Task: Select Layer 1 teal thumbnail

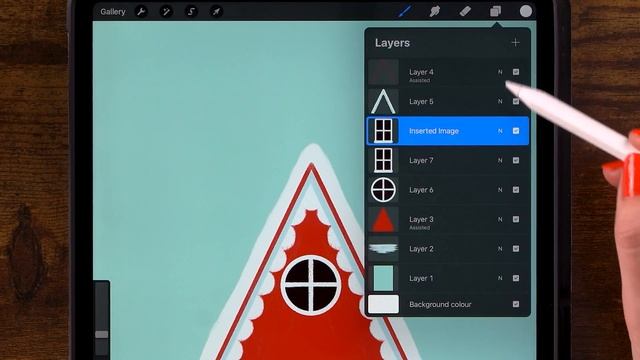Action: tap(383, 278)
